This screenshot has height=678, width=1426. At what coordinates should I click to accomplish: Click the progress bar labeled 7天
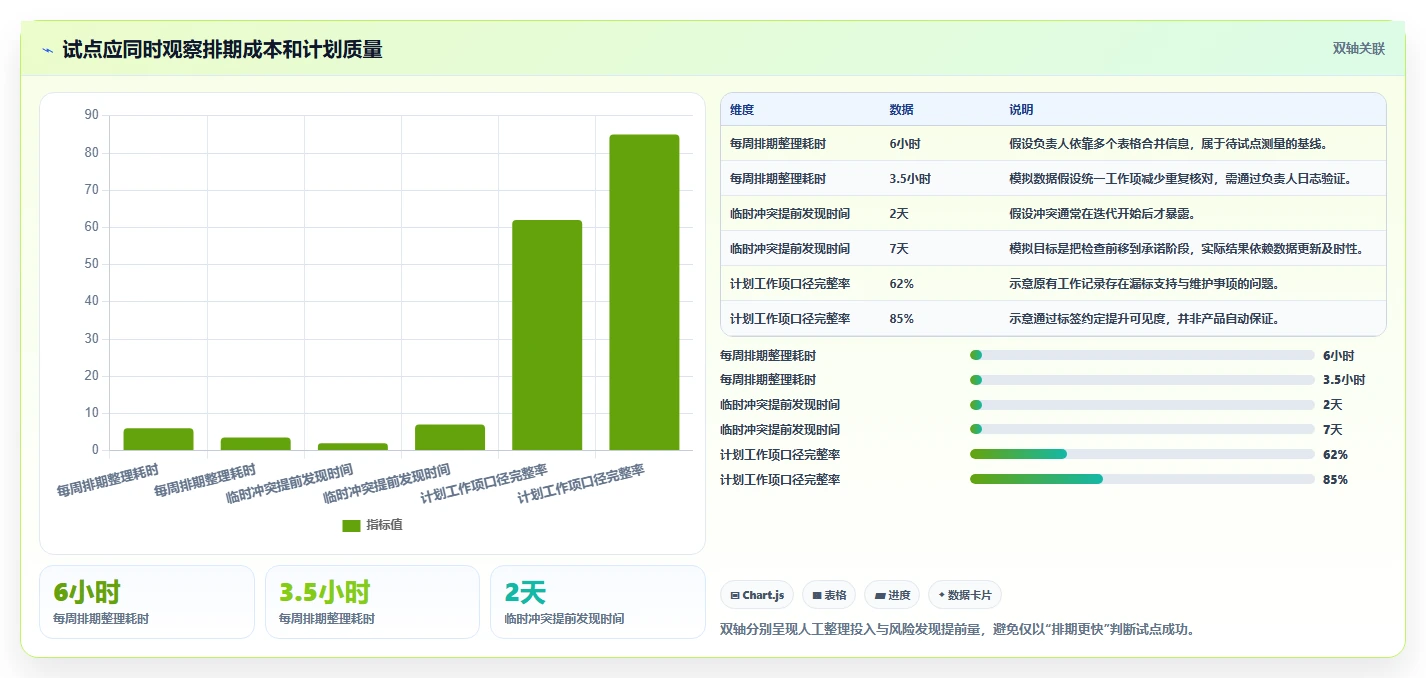point(1142,430)
